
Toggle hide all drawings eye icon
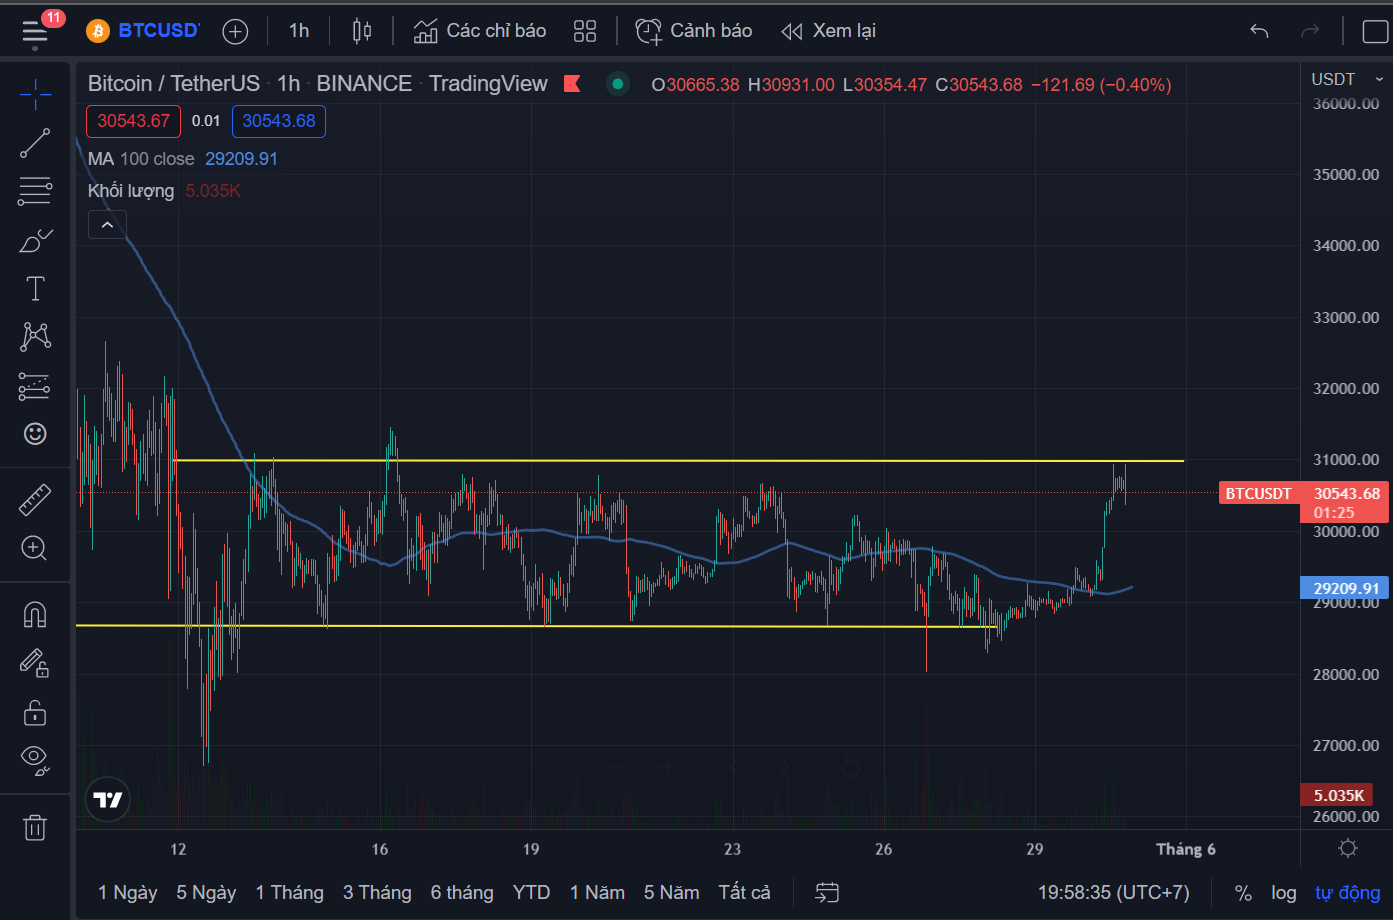[35, 760]
